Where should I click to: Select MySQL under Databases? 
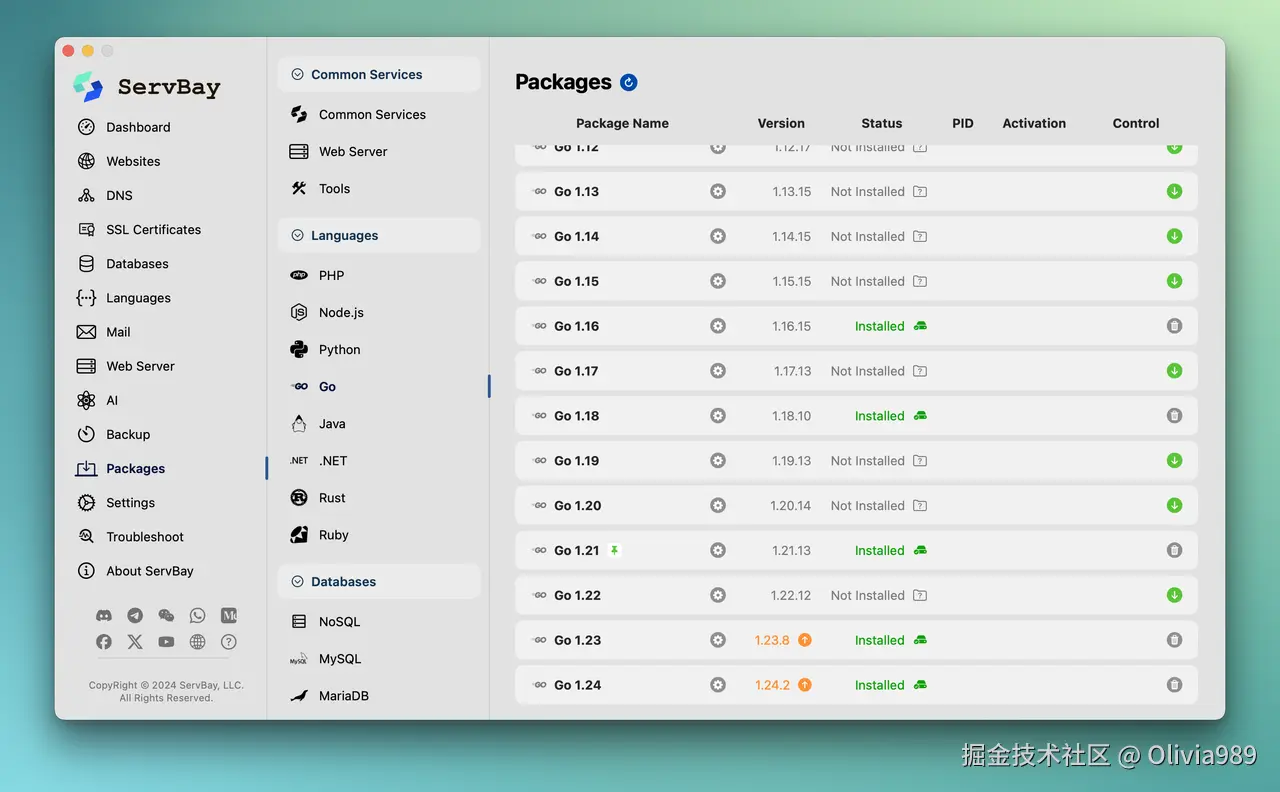click(340, 658)
